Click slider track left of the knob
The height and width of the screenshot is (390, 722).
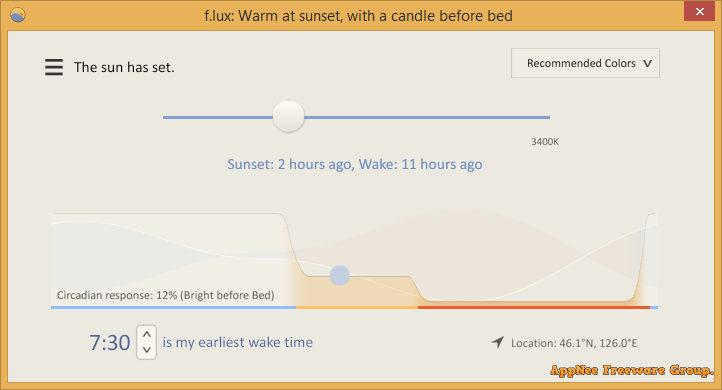point(218,117)
